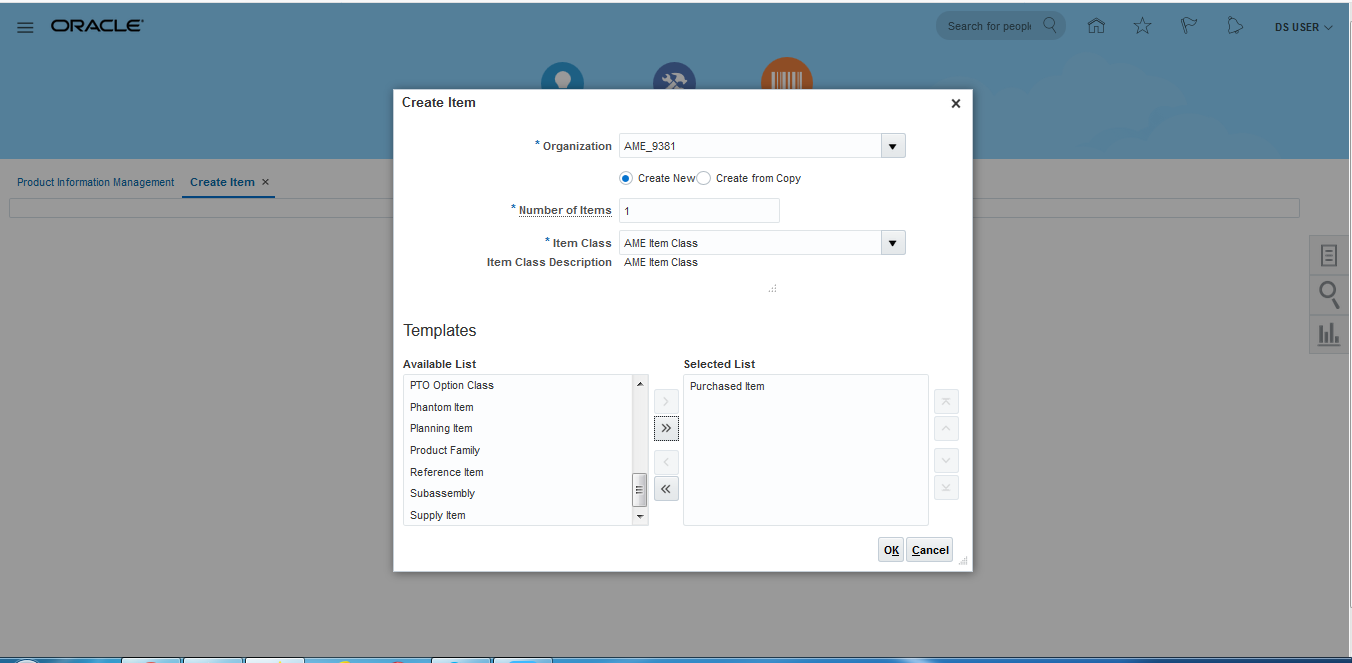Go to Home via house icon
This screenshot has width=1352, height=663.
tap(1096, 26)
